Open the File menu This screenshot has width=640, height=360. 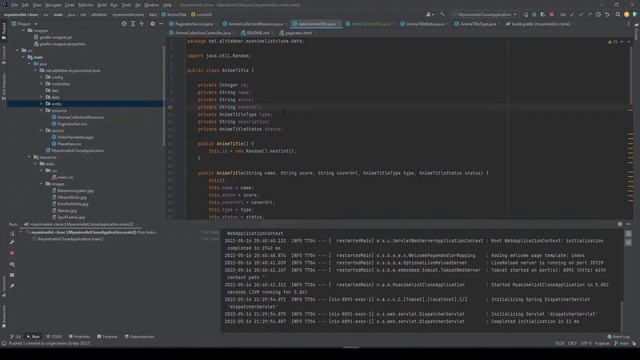click(x=15, y=5)
